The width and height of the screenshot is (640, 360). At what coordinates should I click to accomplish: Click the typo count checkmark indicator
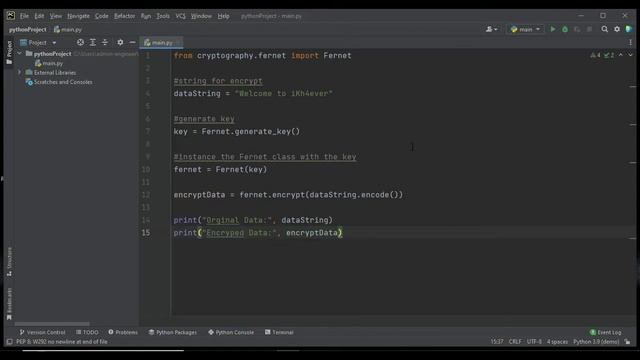(x=609, y=55)
